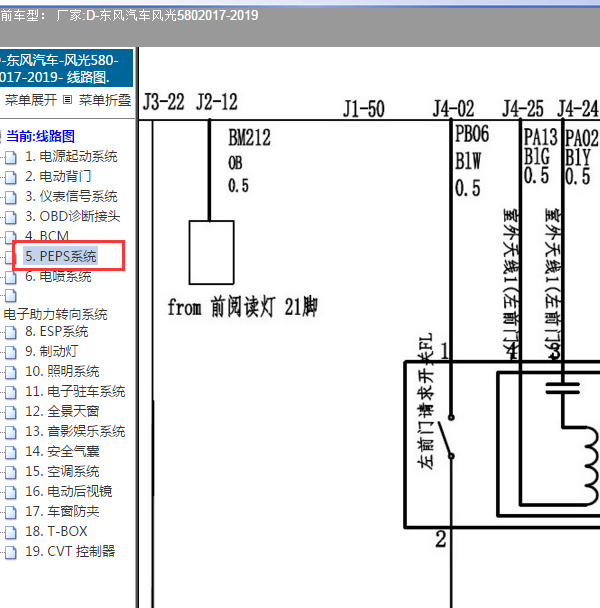
Task: Open 17. 车窗防夹 diagram
Action: pos(62,511)
